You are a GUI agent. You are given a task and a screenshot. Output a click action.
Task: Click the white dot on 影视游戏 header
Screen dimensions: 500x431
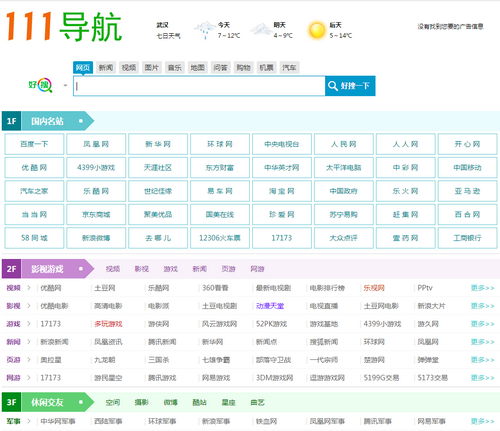pos(81,269)
